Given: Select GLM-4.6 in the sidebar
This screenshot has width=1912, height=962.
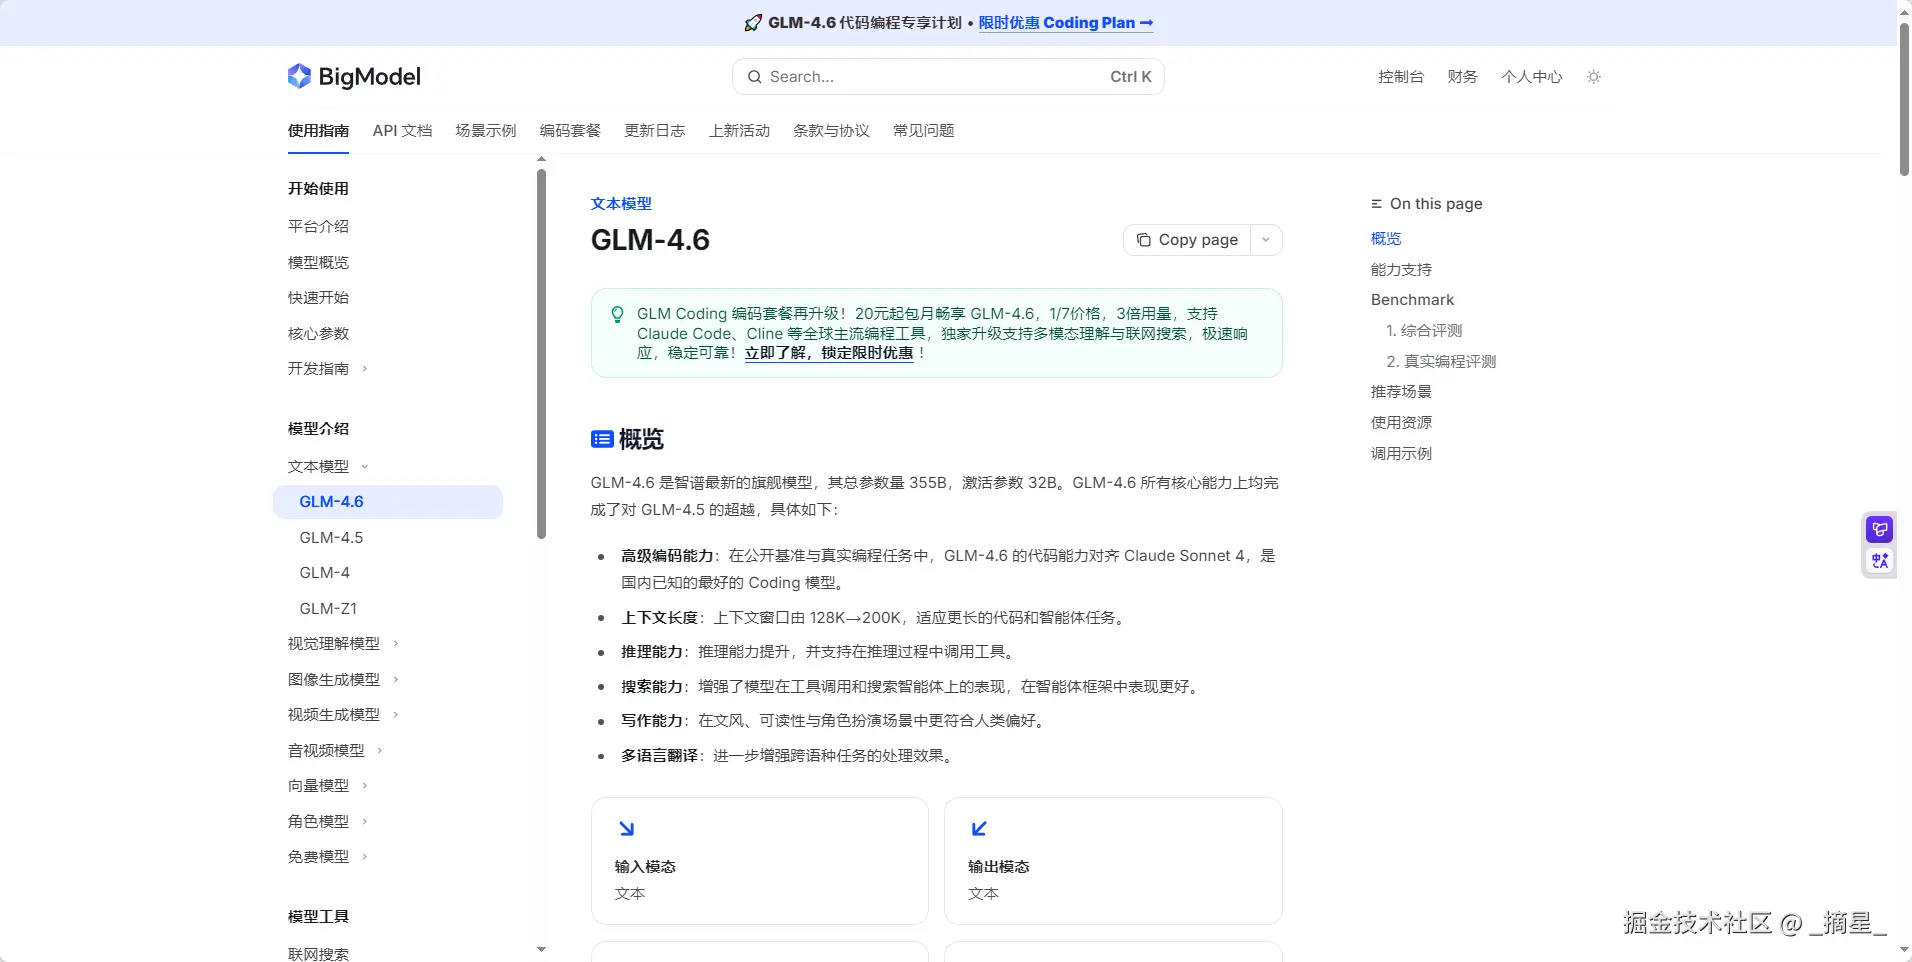Looking at the screenshot, I should 388,502.
